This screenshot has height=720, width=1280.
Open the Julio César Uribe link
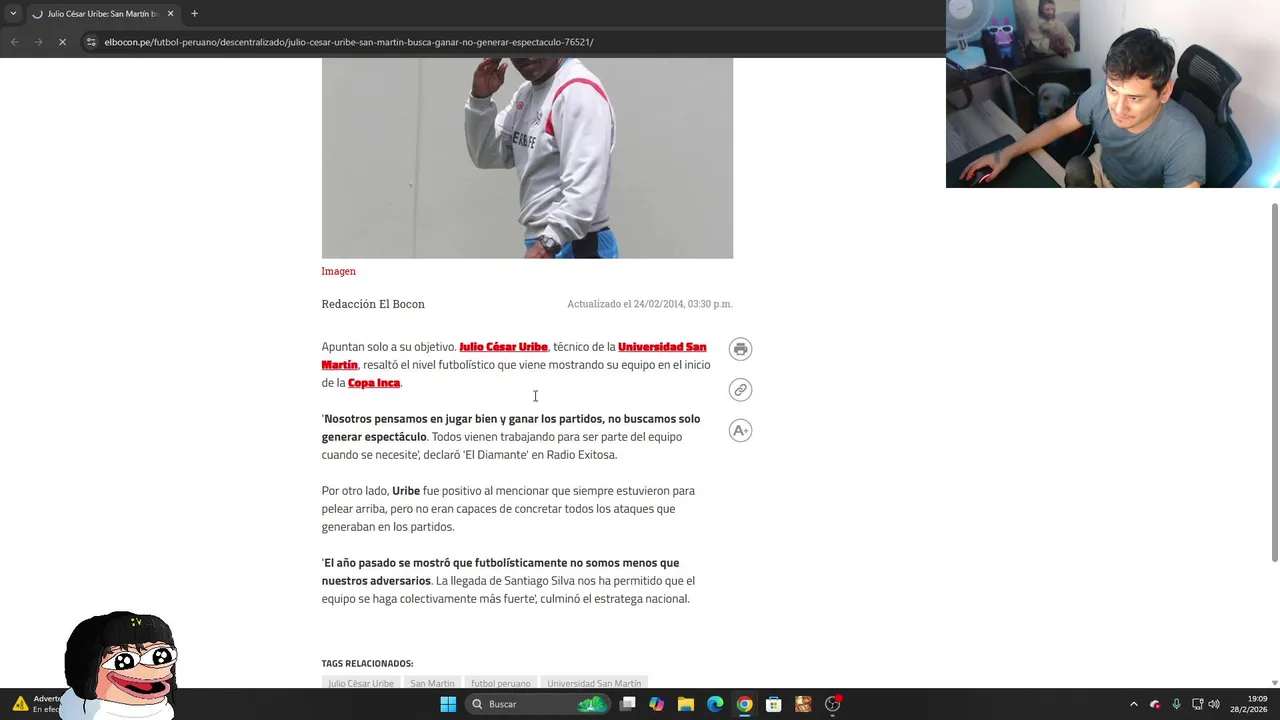point(503,347)
